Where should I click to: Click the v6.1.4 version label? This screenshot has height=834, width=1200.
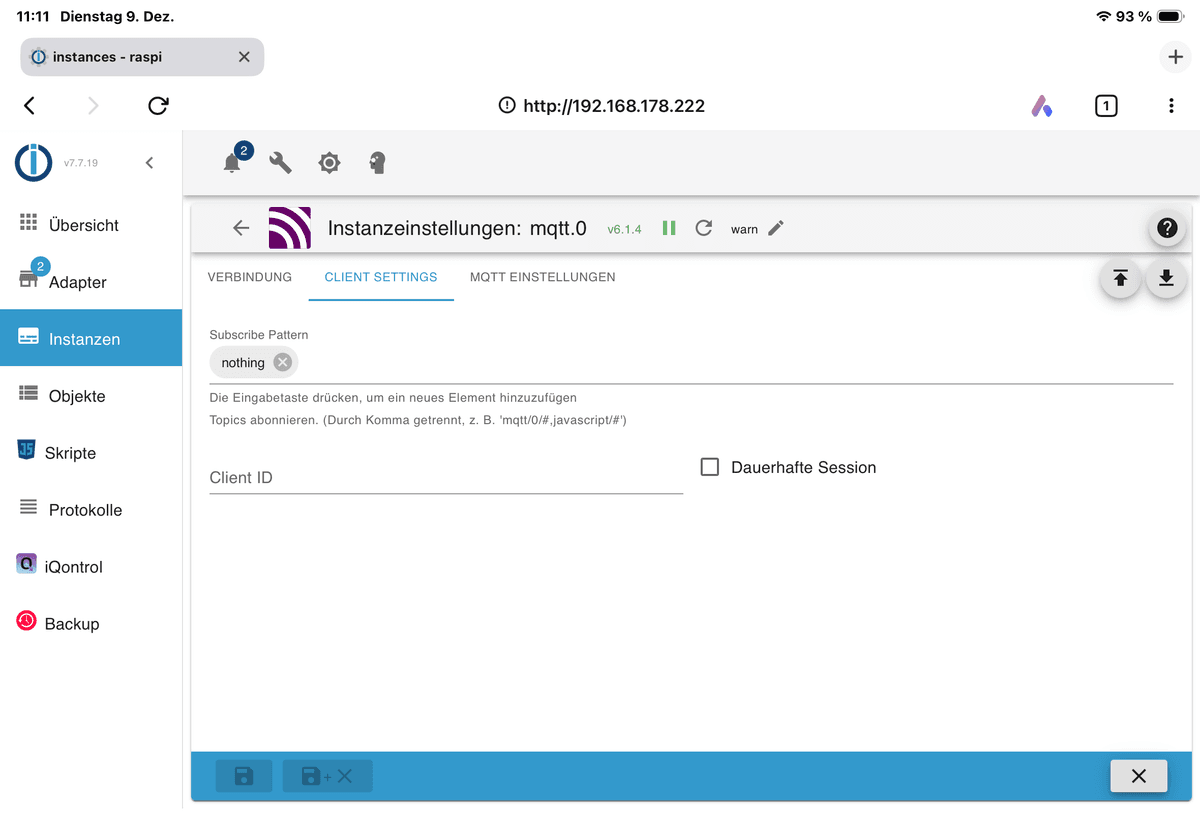pos(625,229)
